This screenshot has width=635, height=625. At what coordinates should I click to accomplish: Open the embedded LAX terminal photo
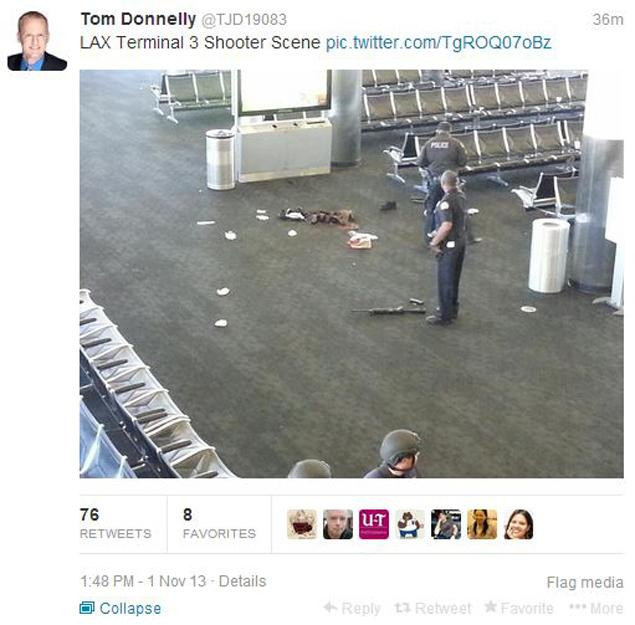click(x=352, y=274)
